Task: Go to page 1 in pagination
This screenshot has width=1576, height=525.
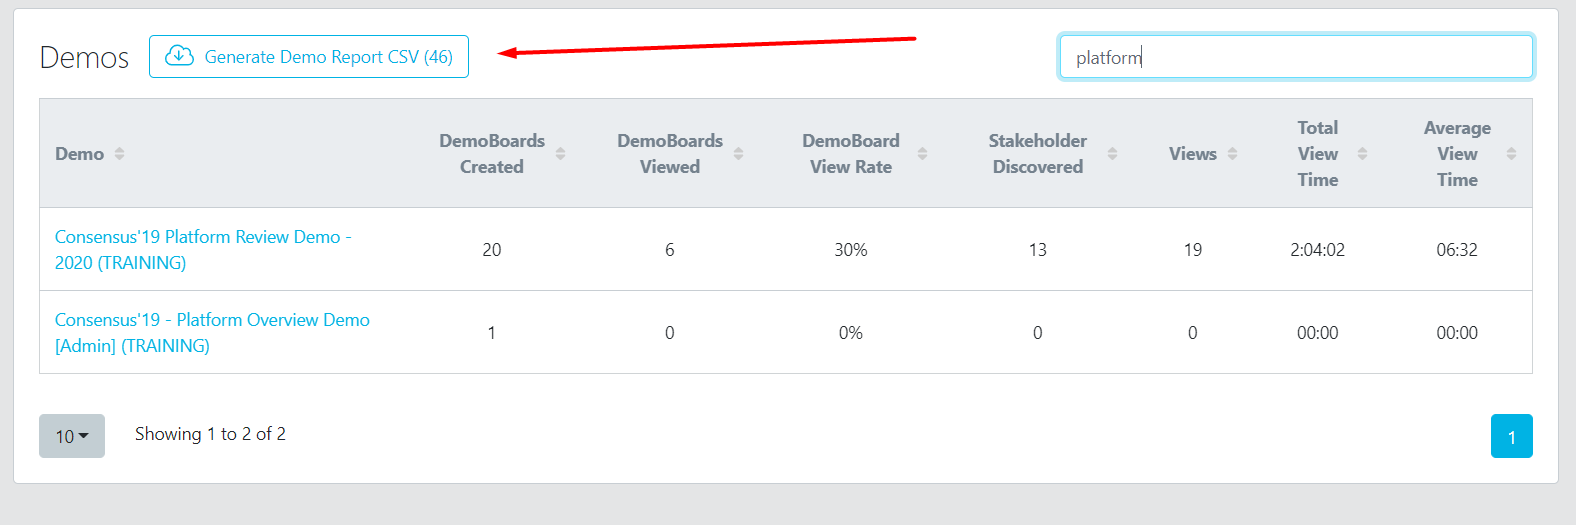Action: pos(1511,436)
